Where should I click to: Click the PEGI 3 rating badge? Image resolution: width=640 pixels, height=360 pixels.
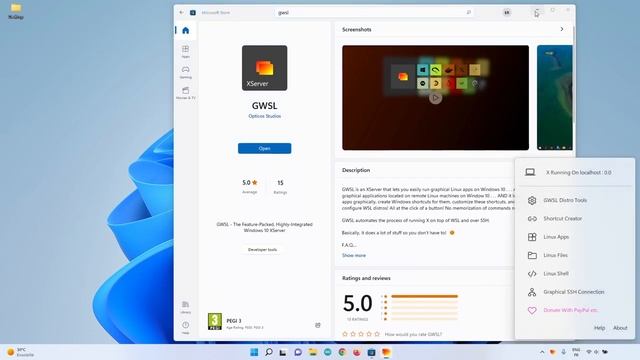(215, 322)
